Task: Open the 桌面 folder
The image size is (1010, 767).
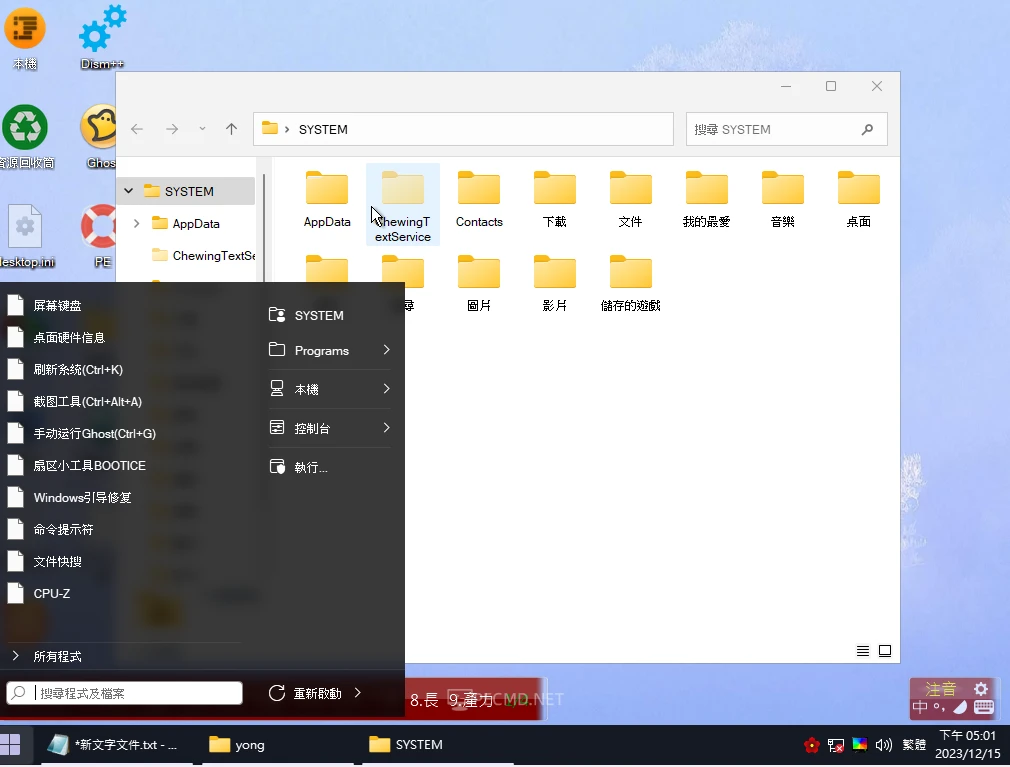Action: point(859,189)
